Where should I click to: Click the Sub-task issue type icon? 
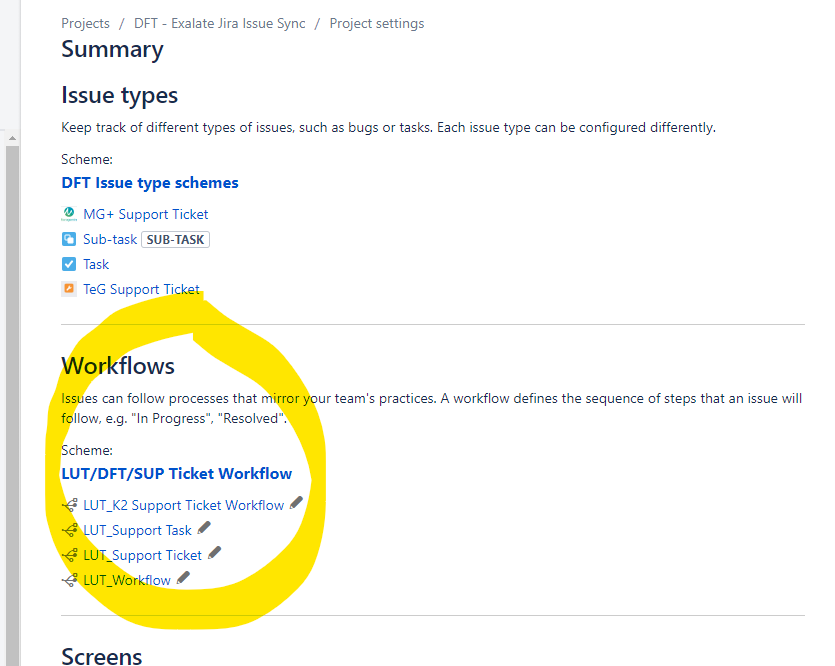[69, 239]
